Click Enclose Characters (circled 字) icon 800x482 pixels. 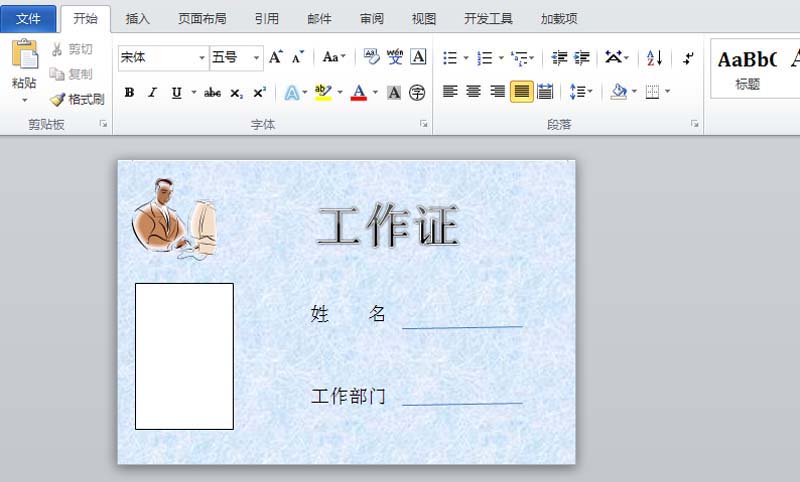(417, 93)
